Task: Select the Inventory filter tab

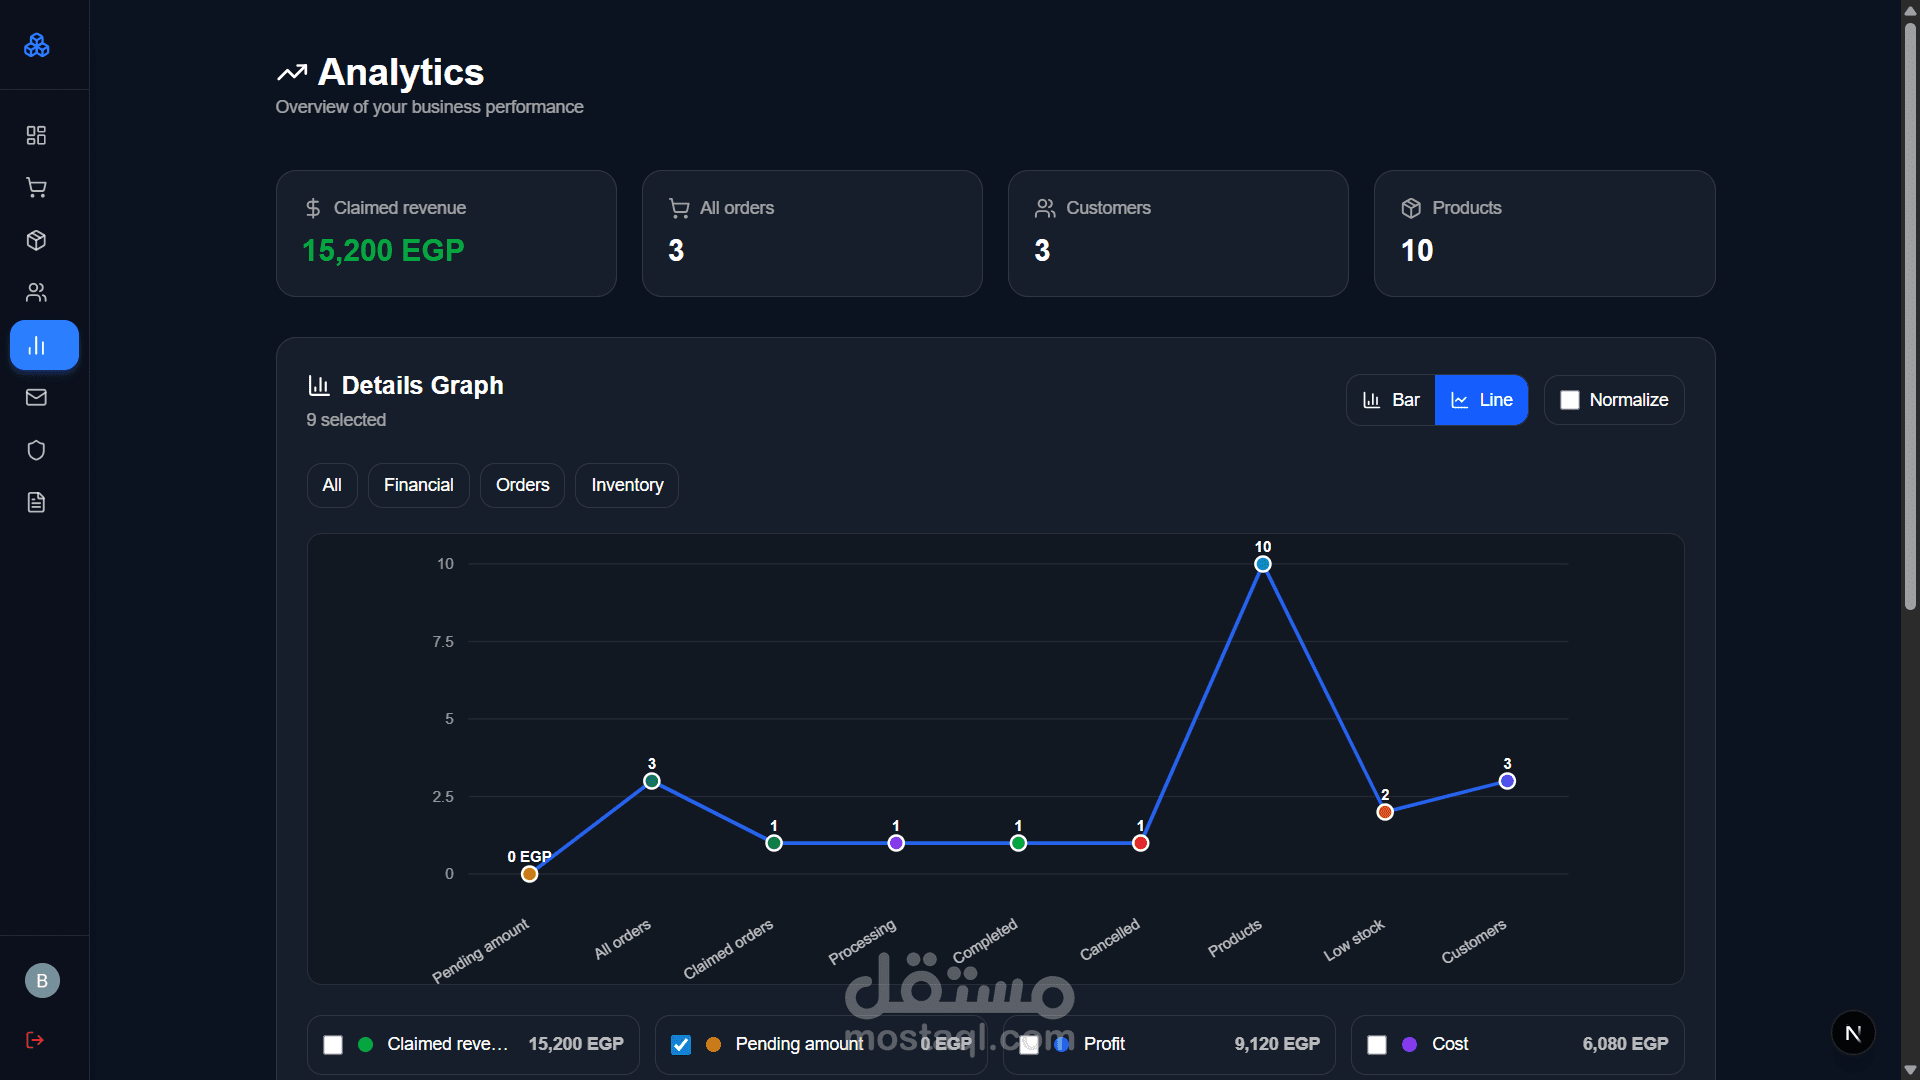Action: tap(627, 485)
